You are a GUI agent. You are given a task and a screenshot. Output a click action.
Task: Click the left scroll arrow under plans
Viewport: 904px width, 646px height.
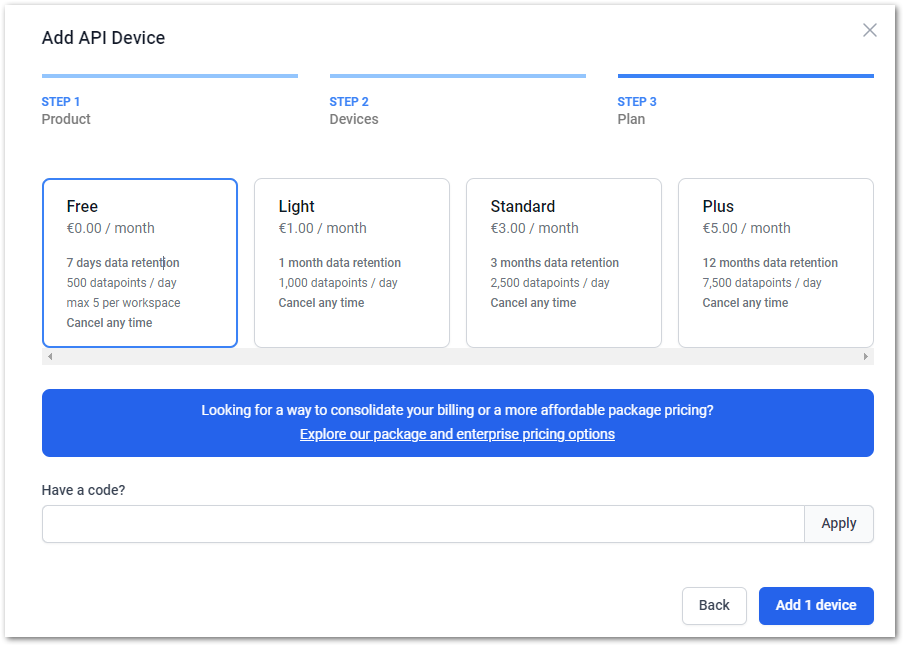click(x=50, y=356)
